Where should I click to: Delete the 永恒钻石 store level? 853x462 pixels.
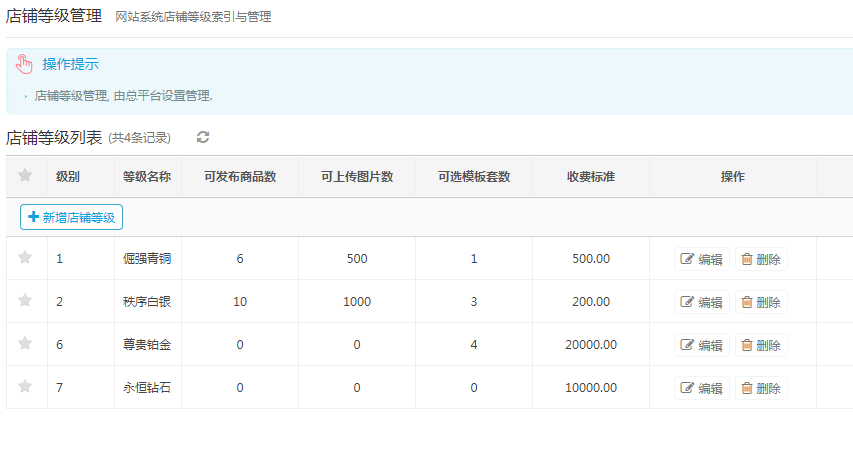click(760, 388)
